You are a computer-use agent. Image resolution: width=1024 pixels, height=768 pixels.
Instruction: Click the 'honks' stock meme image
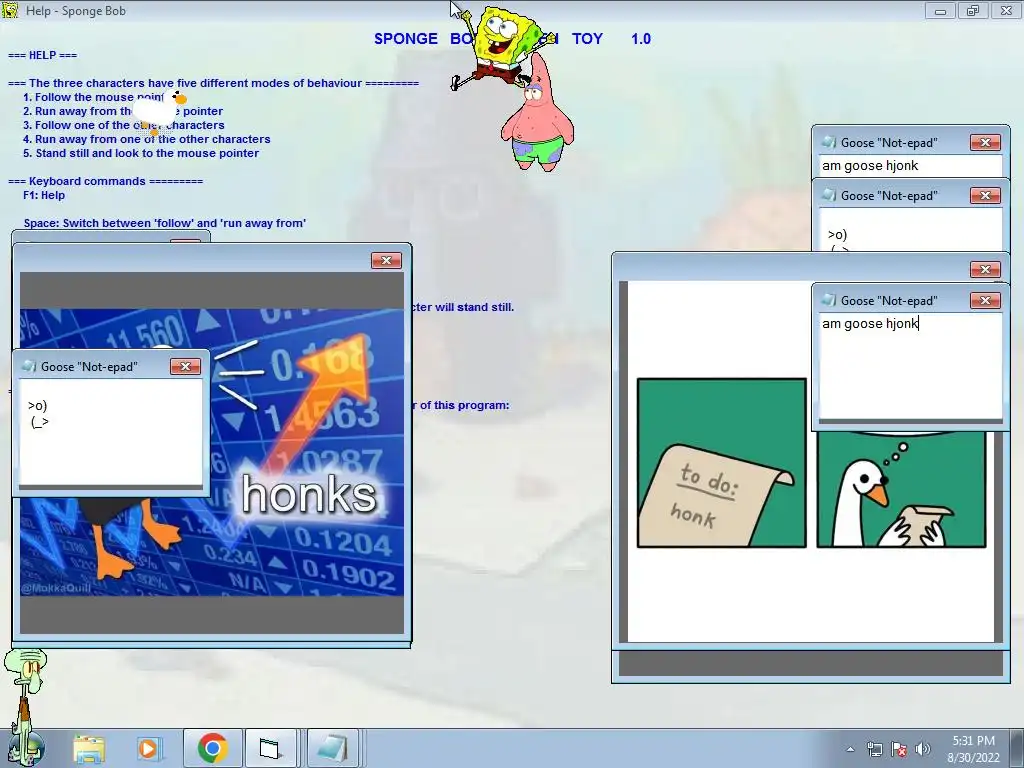coord(212,452)
